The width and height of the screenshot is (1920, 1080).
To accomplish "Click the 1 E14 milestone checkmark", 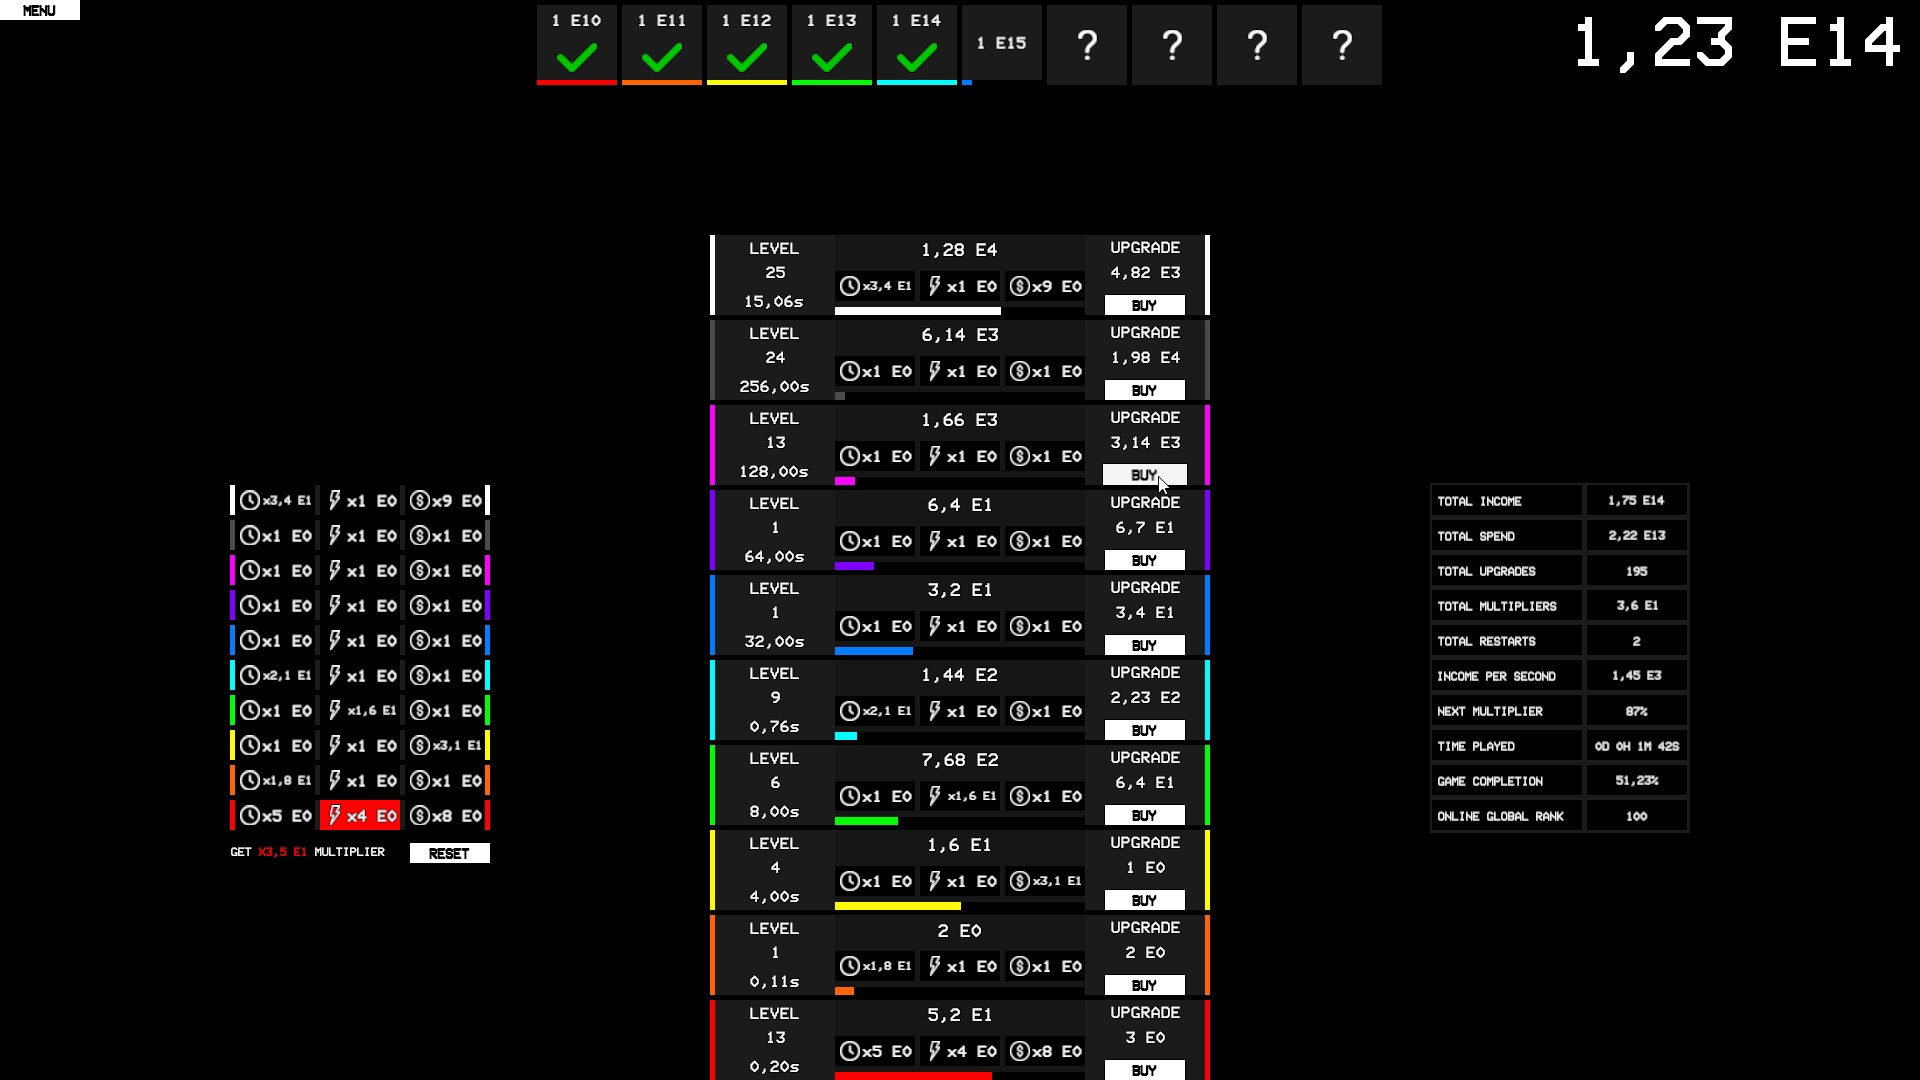I will 916,60.
